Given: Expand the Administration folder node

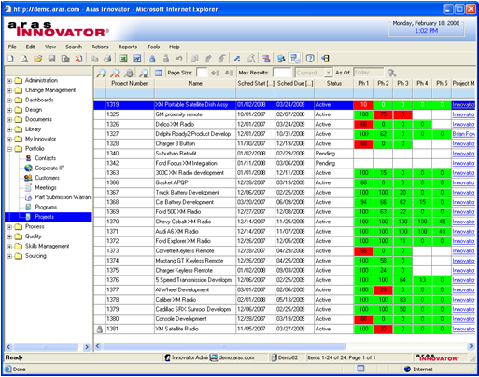Looking at the screenshot, I should coord(10,80).
